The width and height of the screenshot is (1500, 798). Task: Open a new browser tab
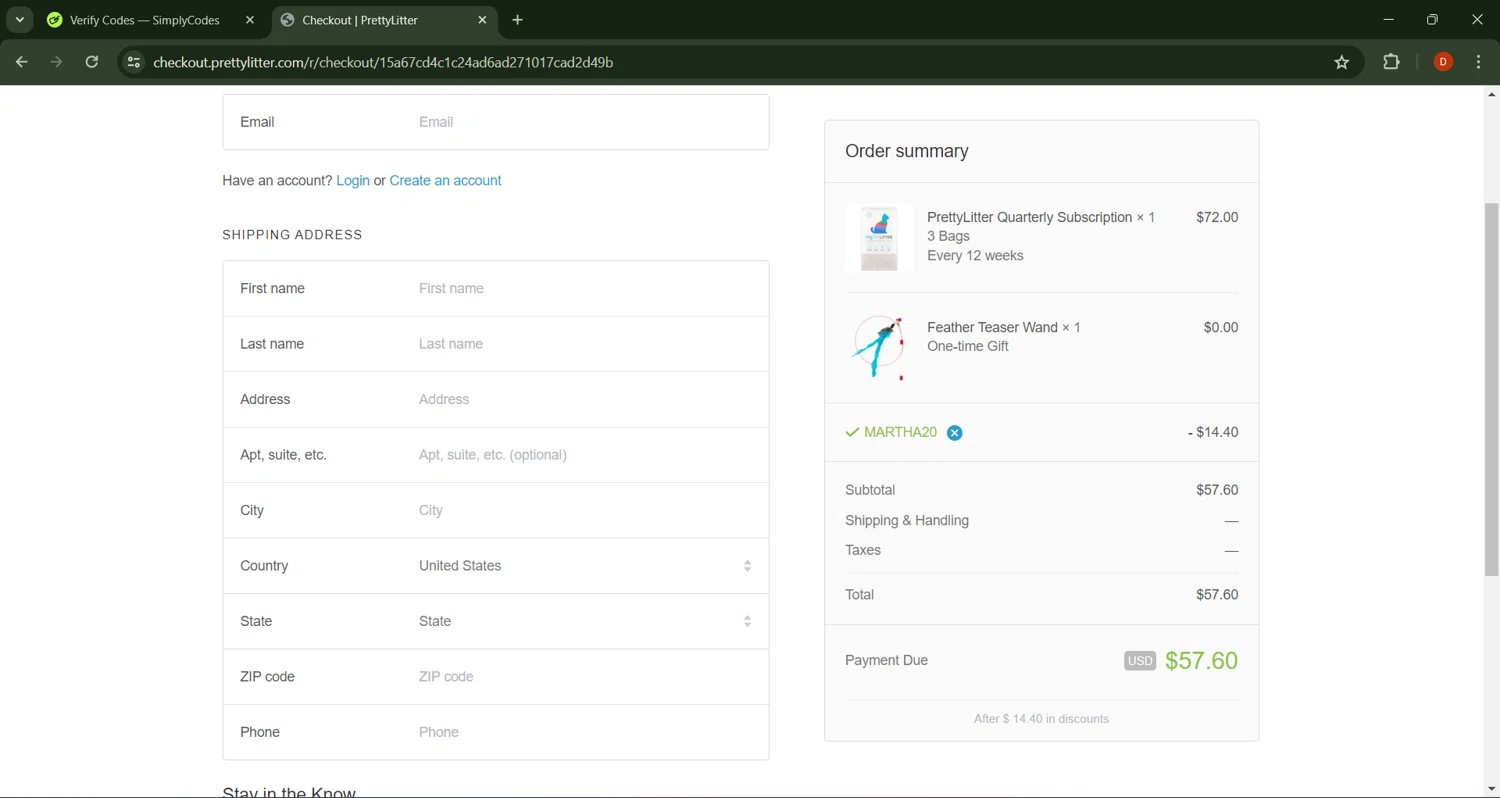(x=517, y=20)
